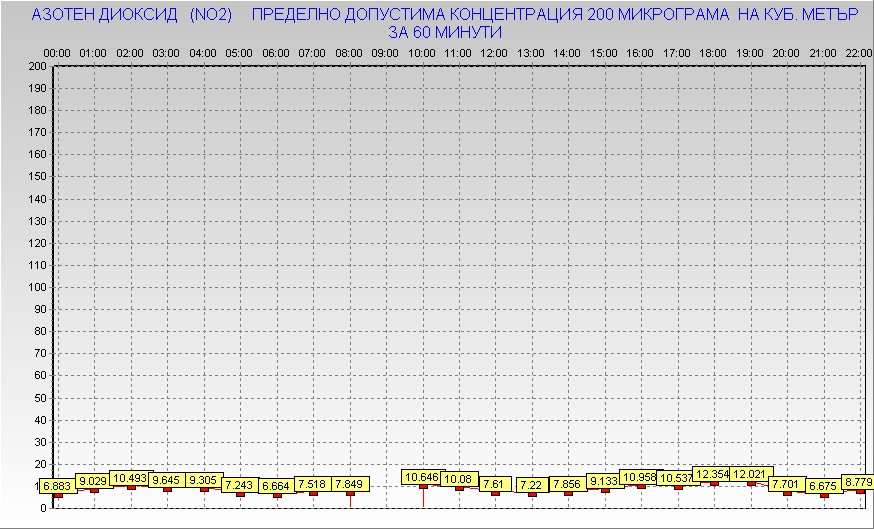Select the 9.645 data label
The height and width of the screenshot is (529, 874).
point(166,480)
